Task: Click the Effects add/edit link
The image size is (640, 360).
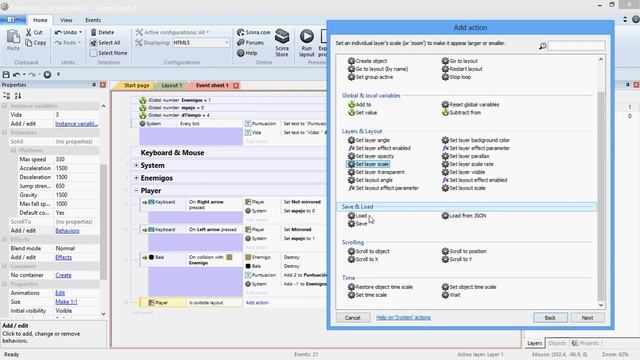Action: 64,258
